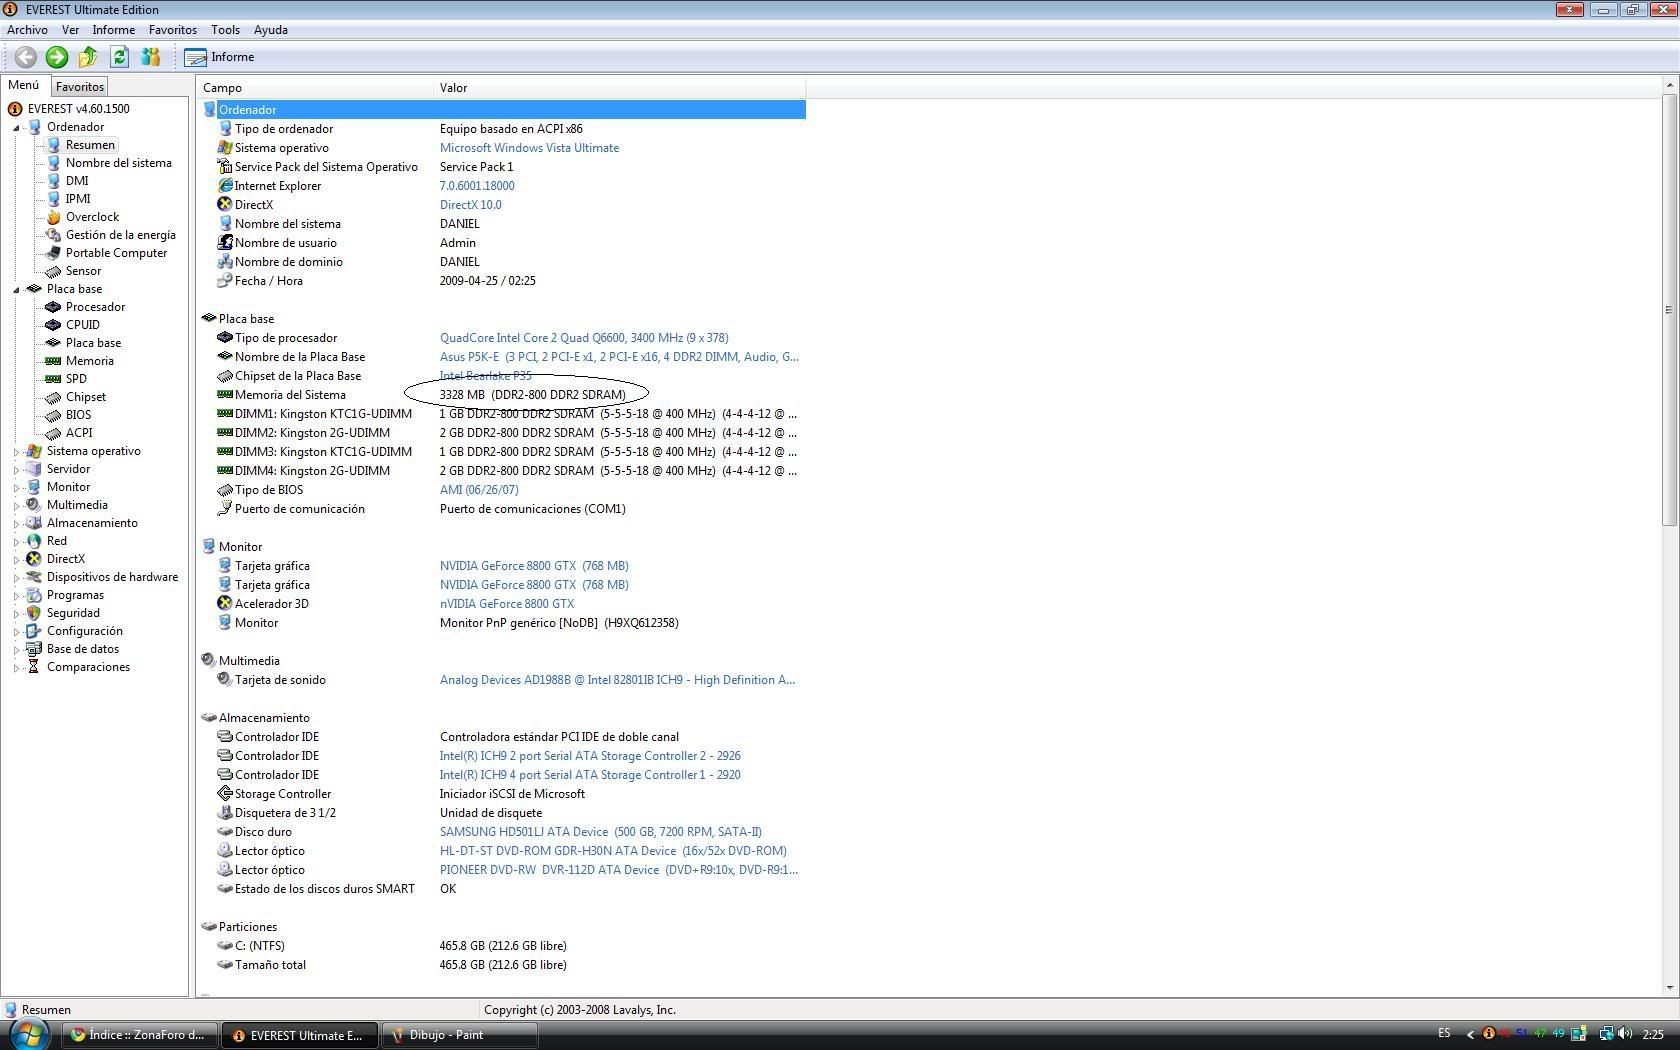The width and height of the screenshot is (1680, 1050).
Task: Click the ACPI icon in tree
Action: pyautogui.click(x=54, y=433)
